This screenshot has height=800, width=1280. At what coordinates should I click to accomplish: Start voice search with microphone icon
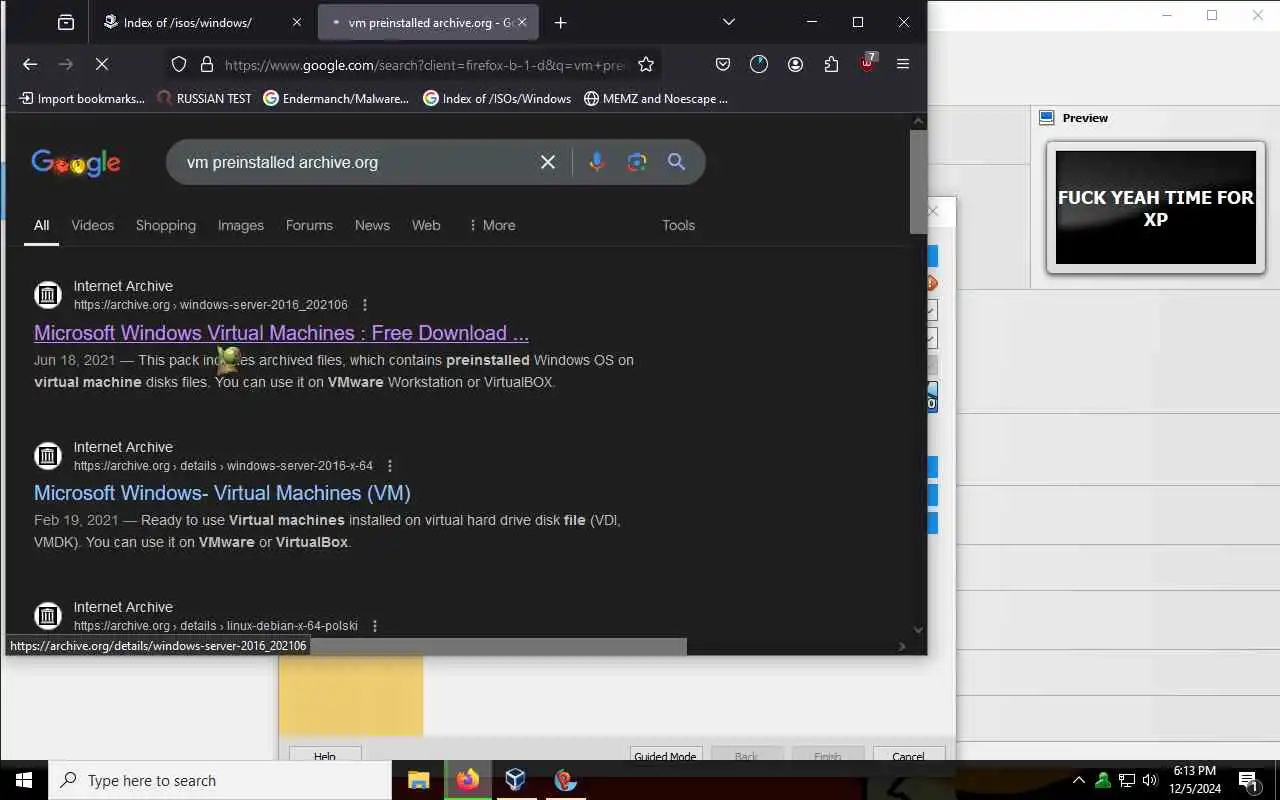pos(597,162)
